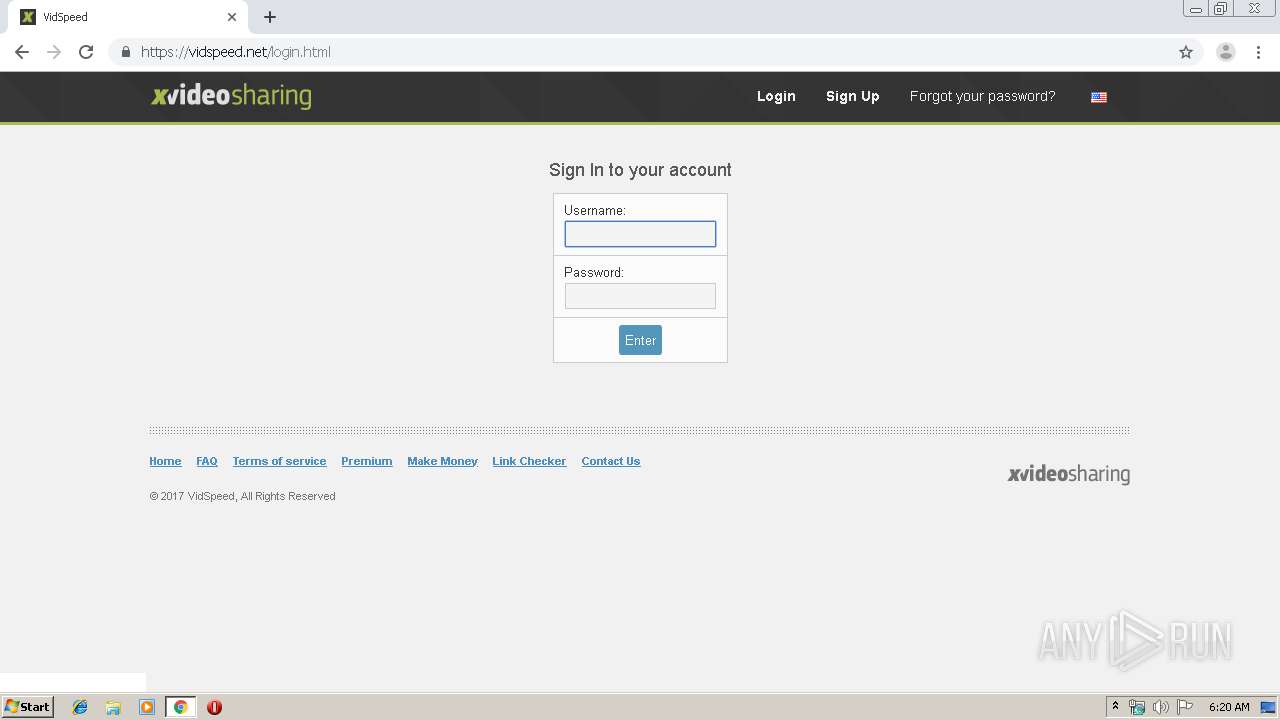Image resolution: width=1280 pixels, height=720 pixels.
Task: Open the media player taskbar icon
Action: point(147,707)
